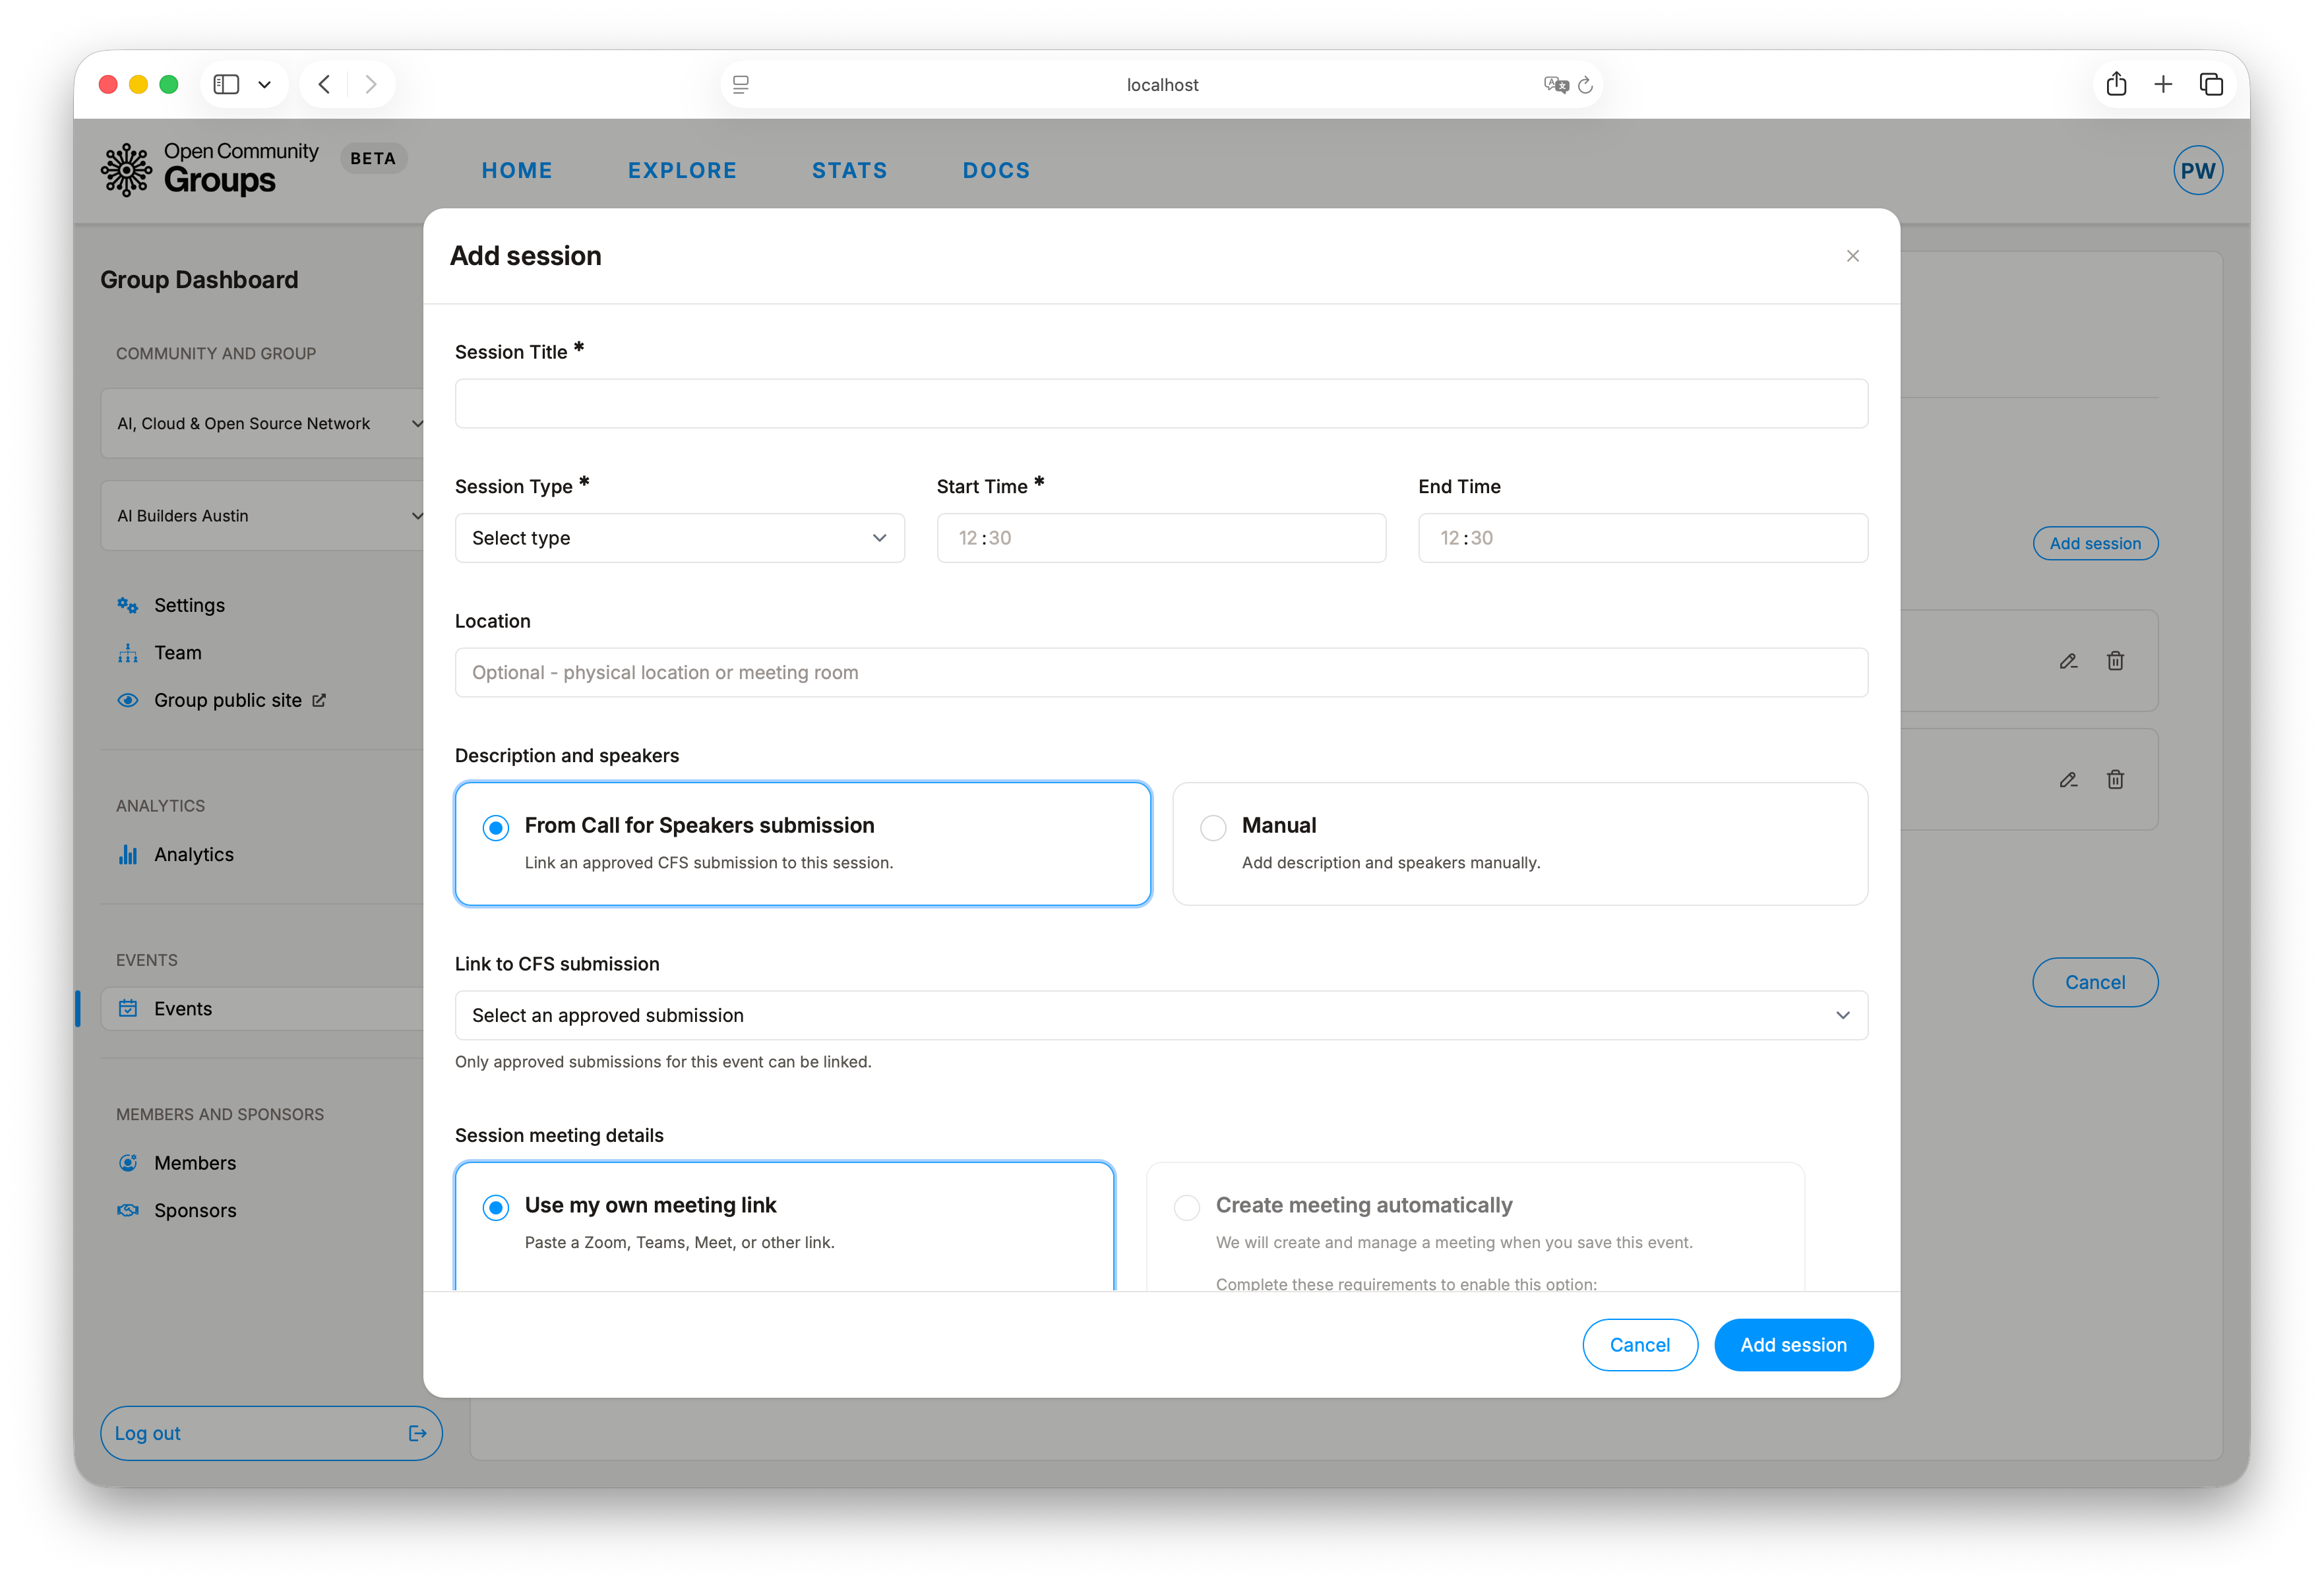Go forward with the Safari forward arrow
The height and width of the screenshot is (1585, 2324).
point(370,84)
